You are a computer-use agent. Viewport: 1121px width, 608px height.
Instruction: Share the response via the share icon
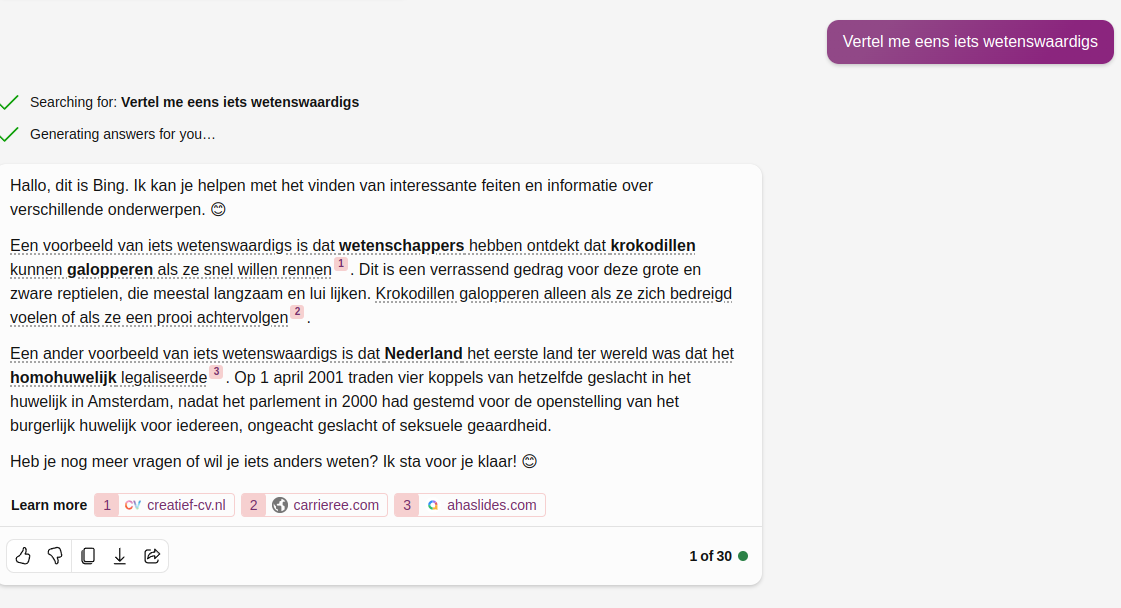pos(152,556)
